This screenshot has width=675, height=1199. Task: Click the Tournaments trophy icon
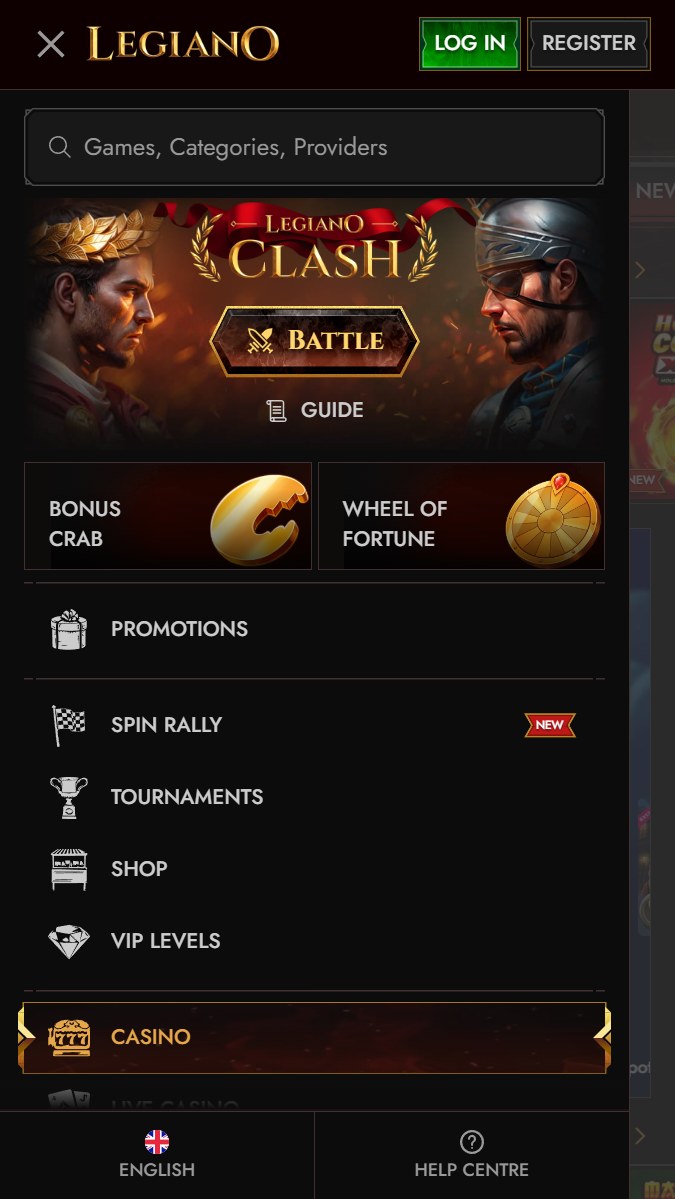tap(69, 797)
